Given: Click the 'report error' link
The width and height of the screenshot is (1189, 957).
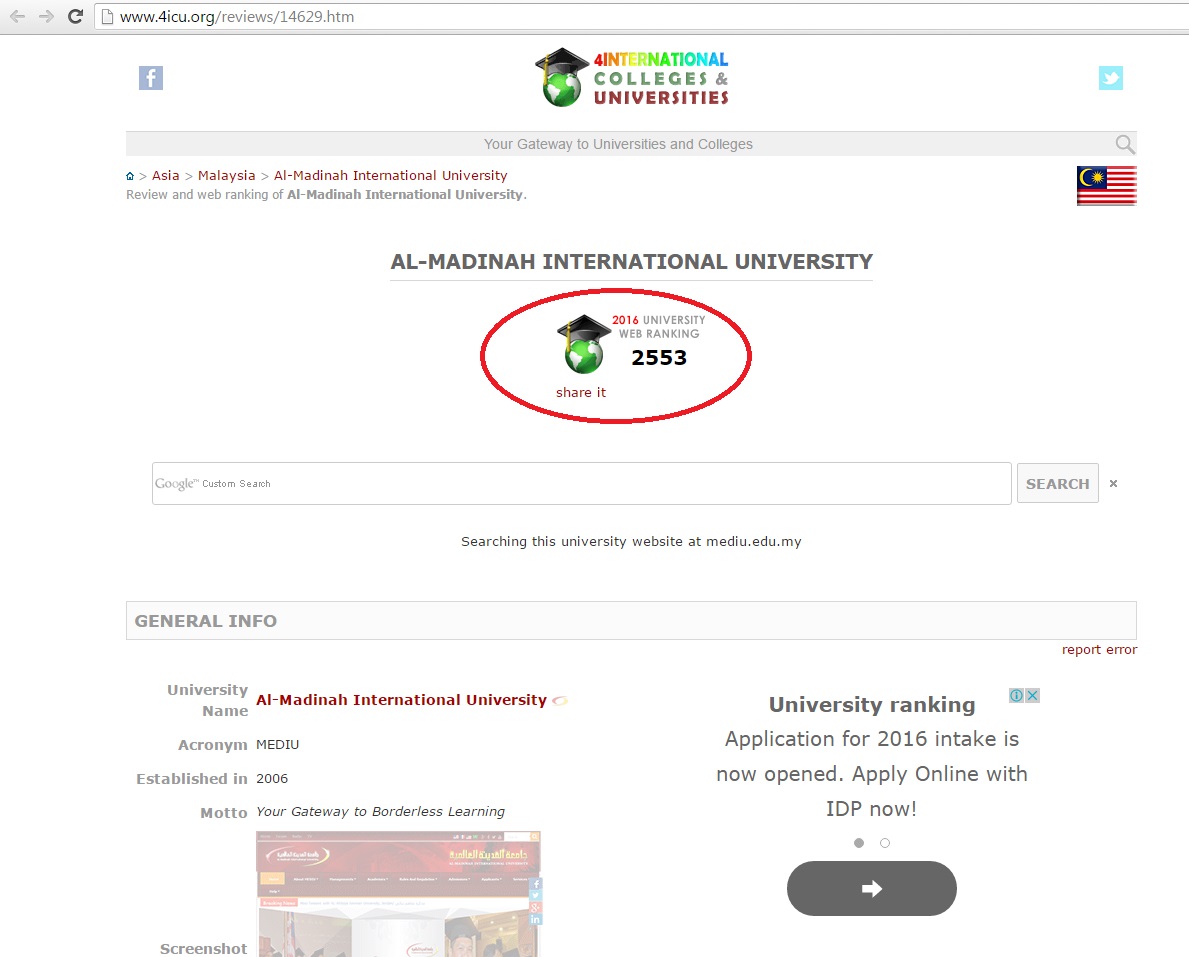Looking at the screenshot, I should [x=1099, y=649].
